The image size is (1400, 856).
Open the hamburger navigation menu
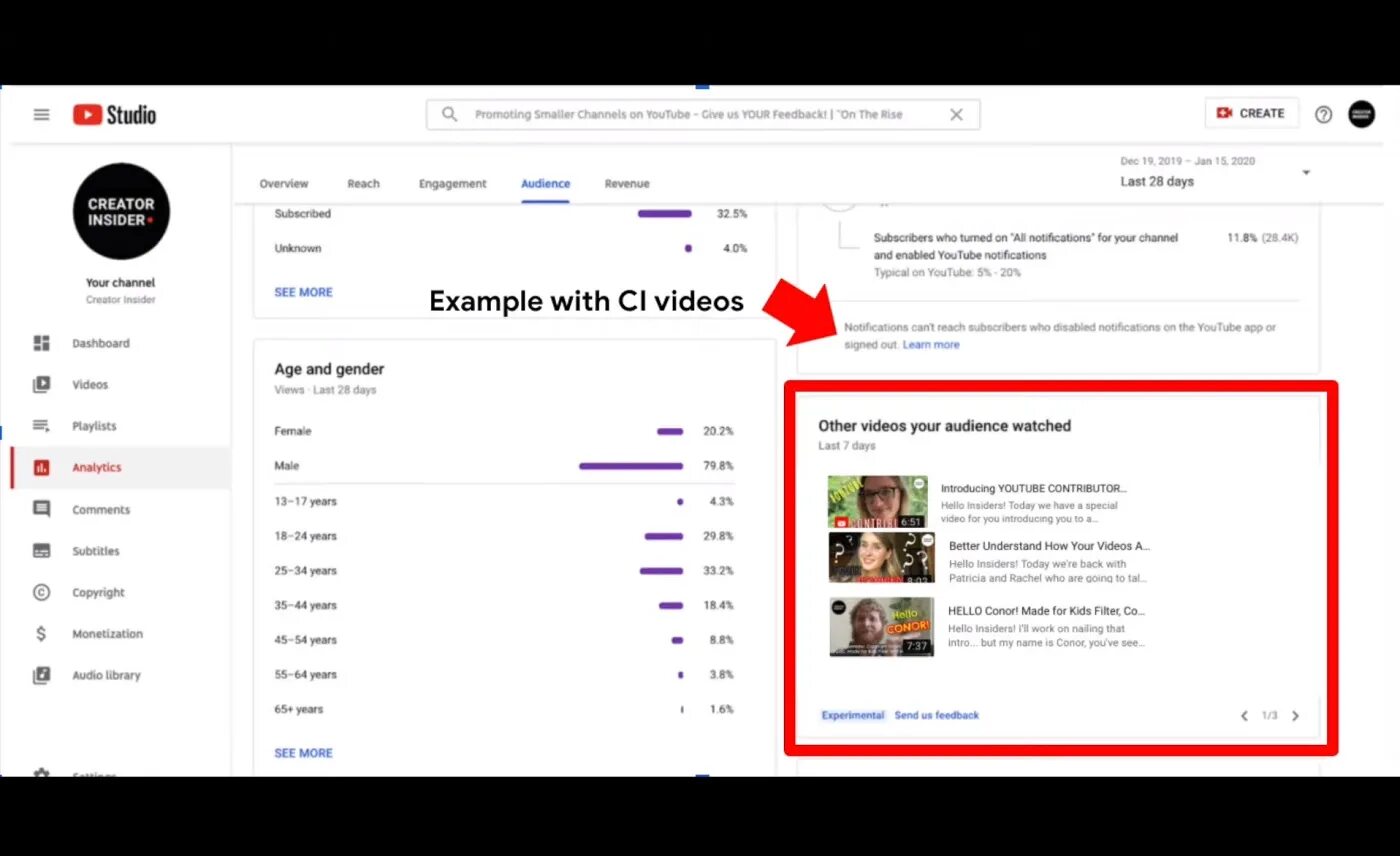[41, 114]
